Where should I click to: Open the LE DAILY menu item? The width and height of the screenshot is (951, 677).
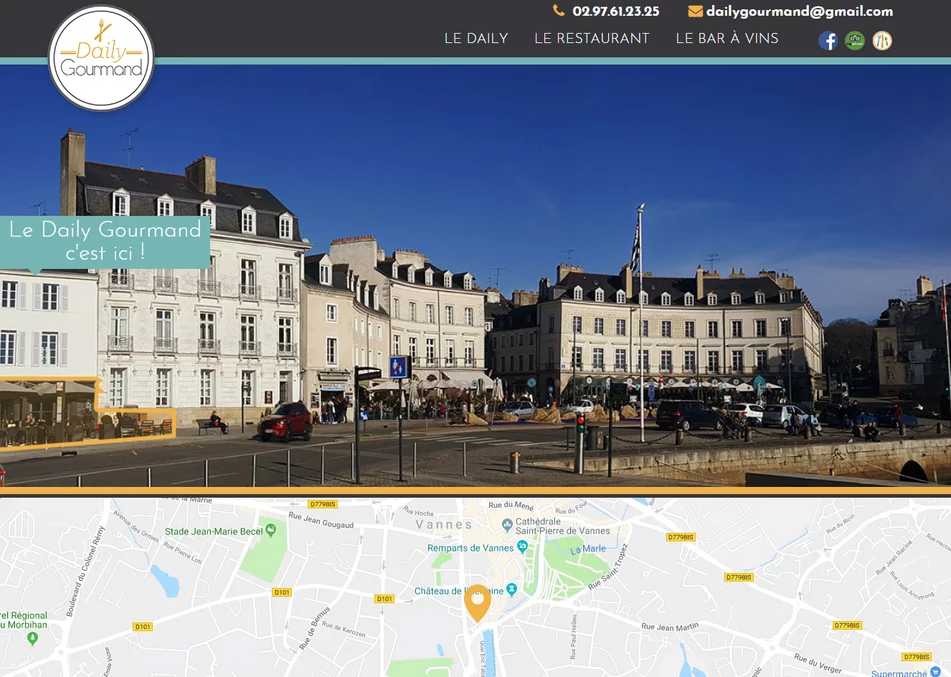tap(476, 39)
